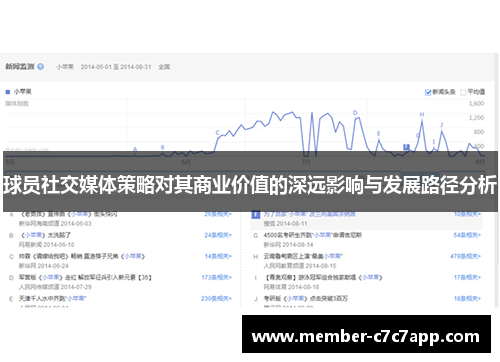Click the 小苹果 blue legend square
Image resolution: width=500 pixels, height=362 pixels.
(8, 92)
